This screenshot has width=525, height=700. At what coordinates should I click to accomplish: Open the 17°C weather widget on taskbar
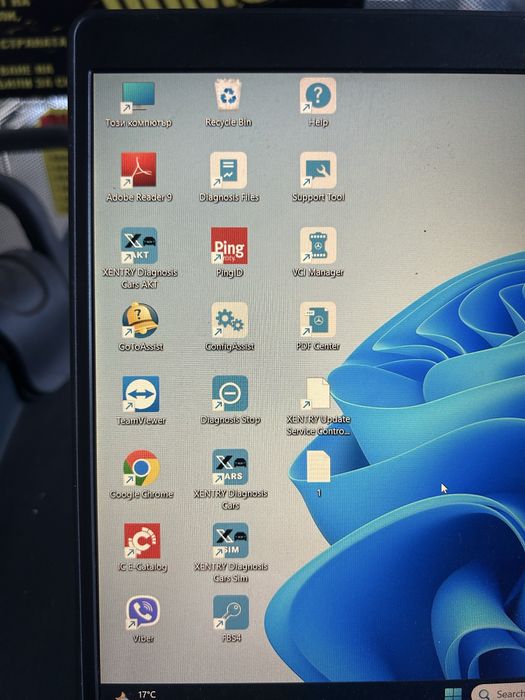point(136,694)
